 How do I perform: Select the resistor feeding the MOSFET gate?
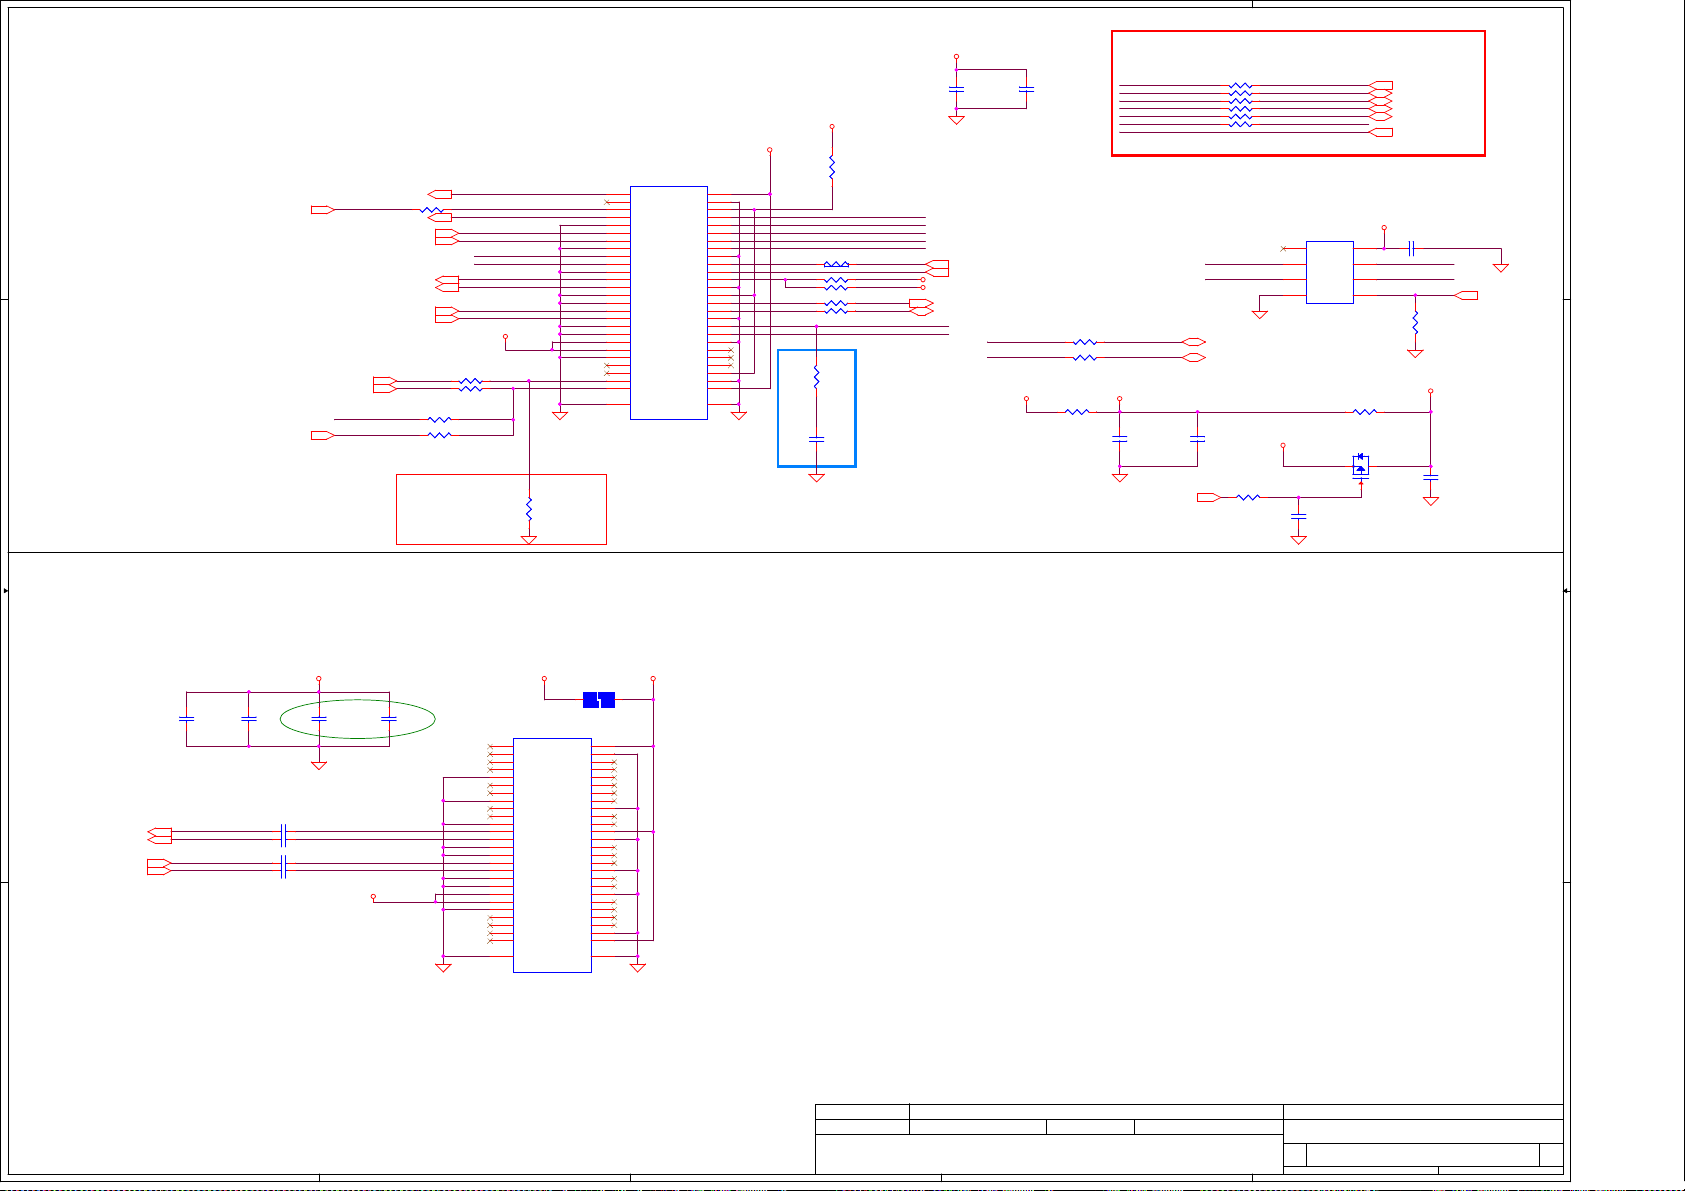[1248, 497]
